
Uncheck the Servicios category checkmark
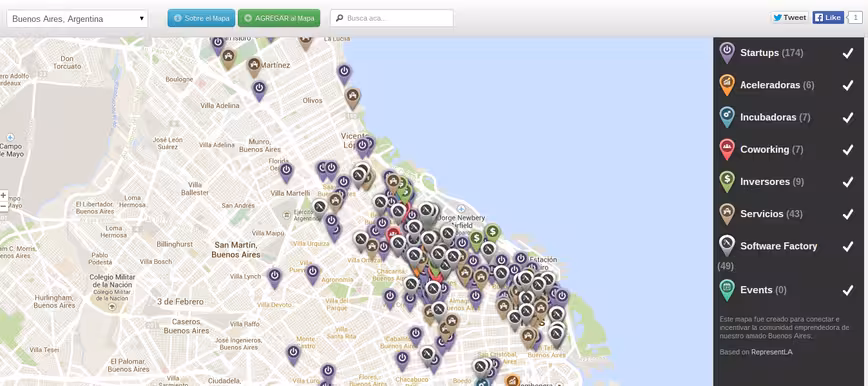(848, 214)
